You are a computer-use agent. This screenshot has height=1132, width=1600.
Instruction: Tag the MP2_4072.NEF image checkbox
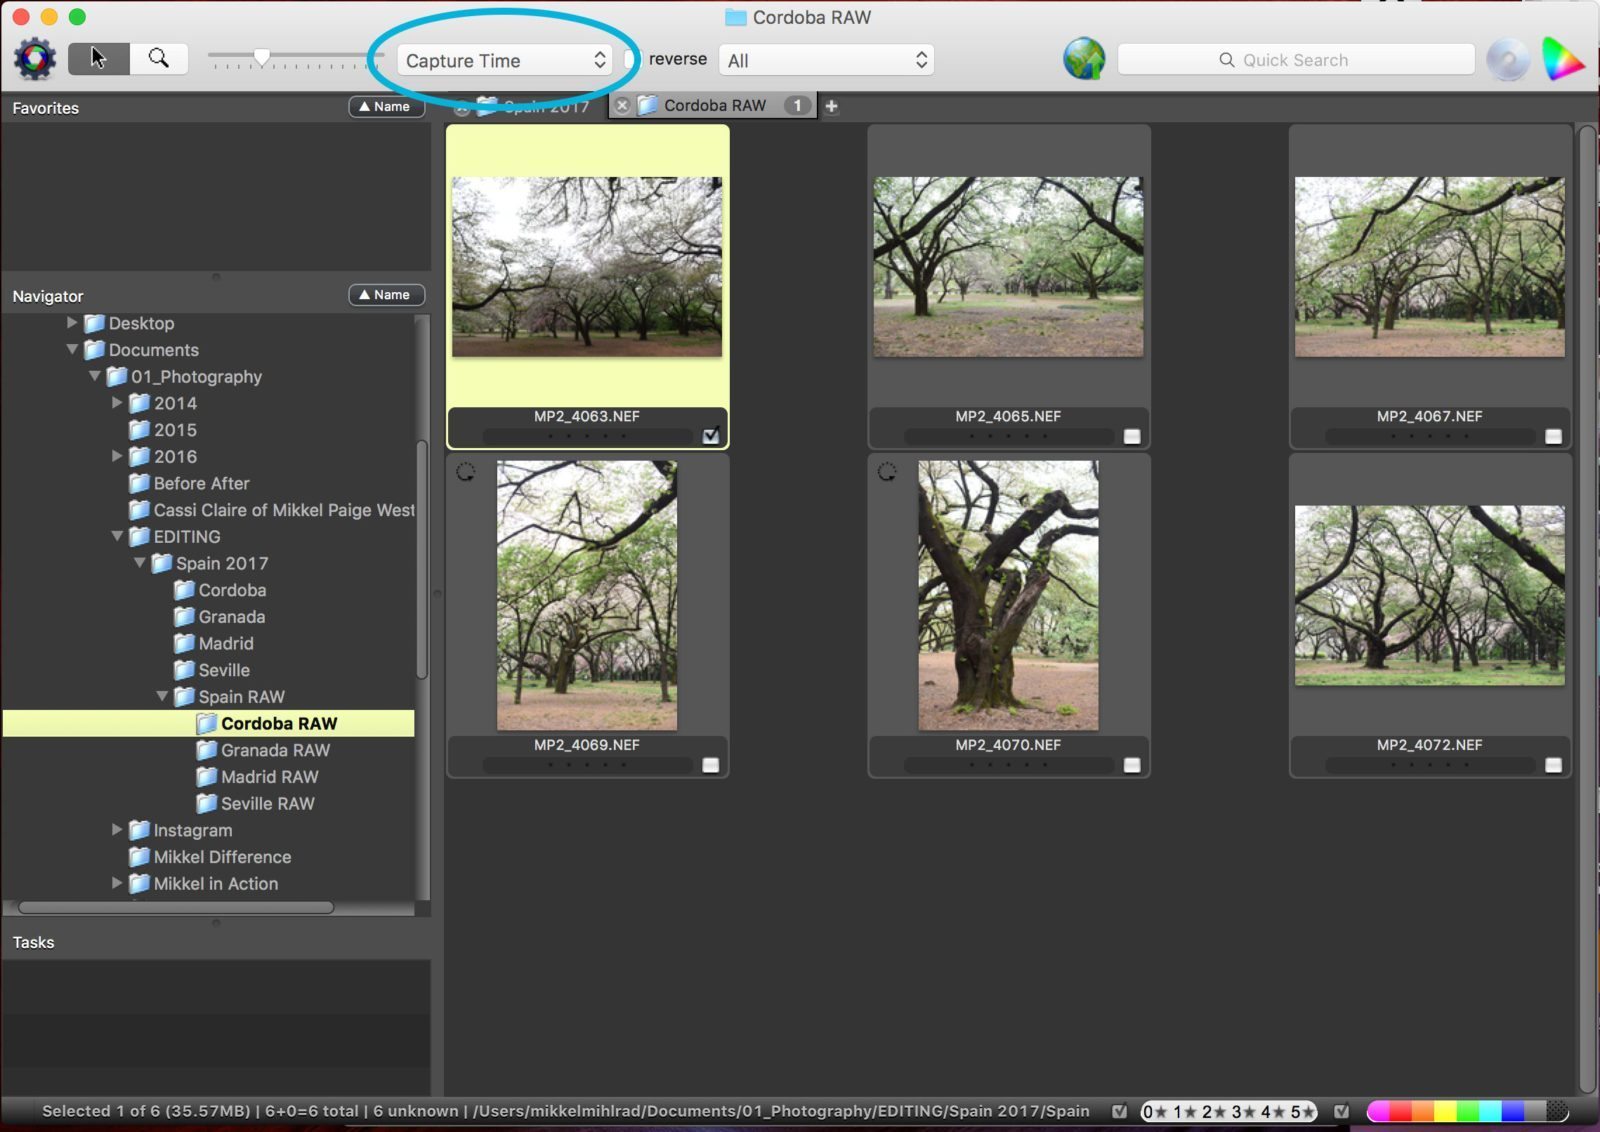(1553, 764)
